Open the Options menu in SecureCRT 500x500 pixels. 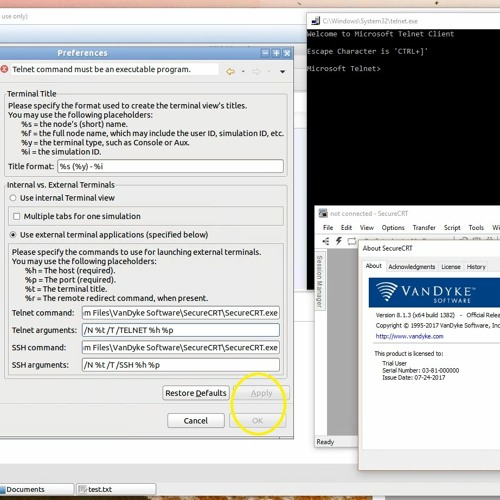pyautogui.click(x=393, y=228)
